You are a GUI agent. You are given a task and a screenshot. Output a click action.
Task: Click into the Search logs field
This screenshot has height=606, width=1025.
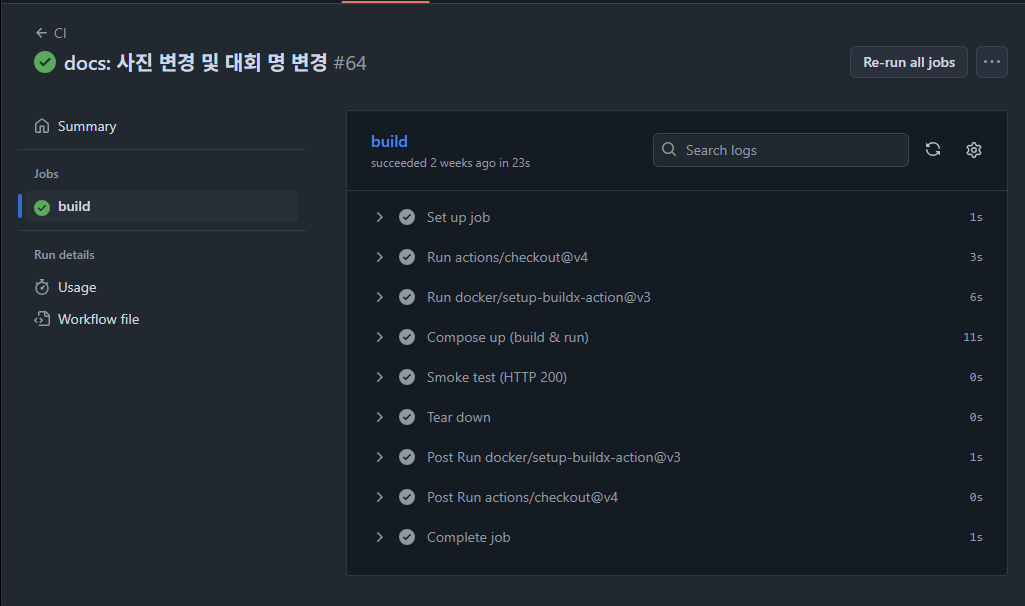point(790,150)
